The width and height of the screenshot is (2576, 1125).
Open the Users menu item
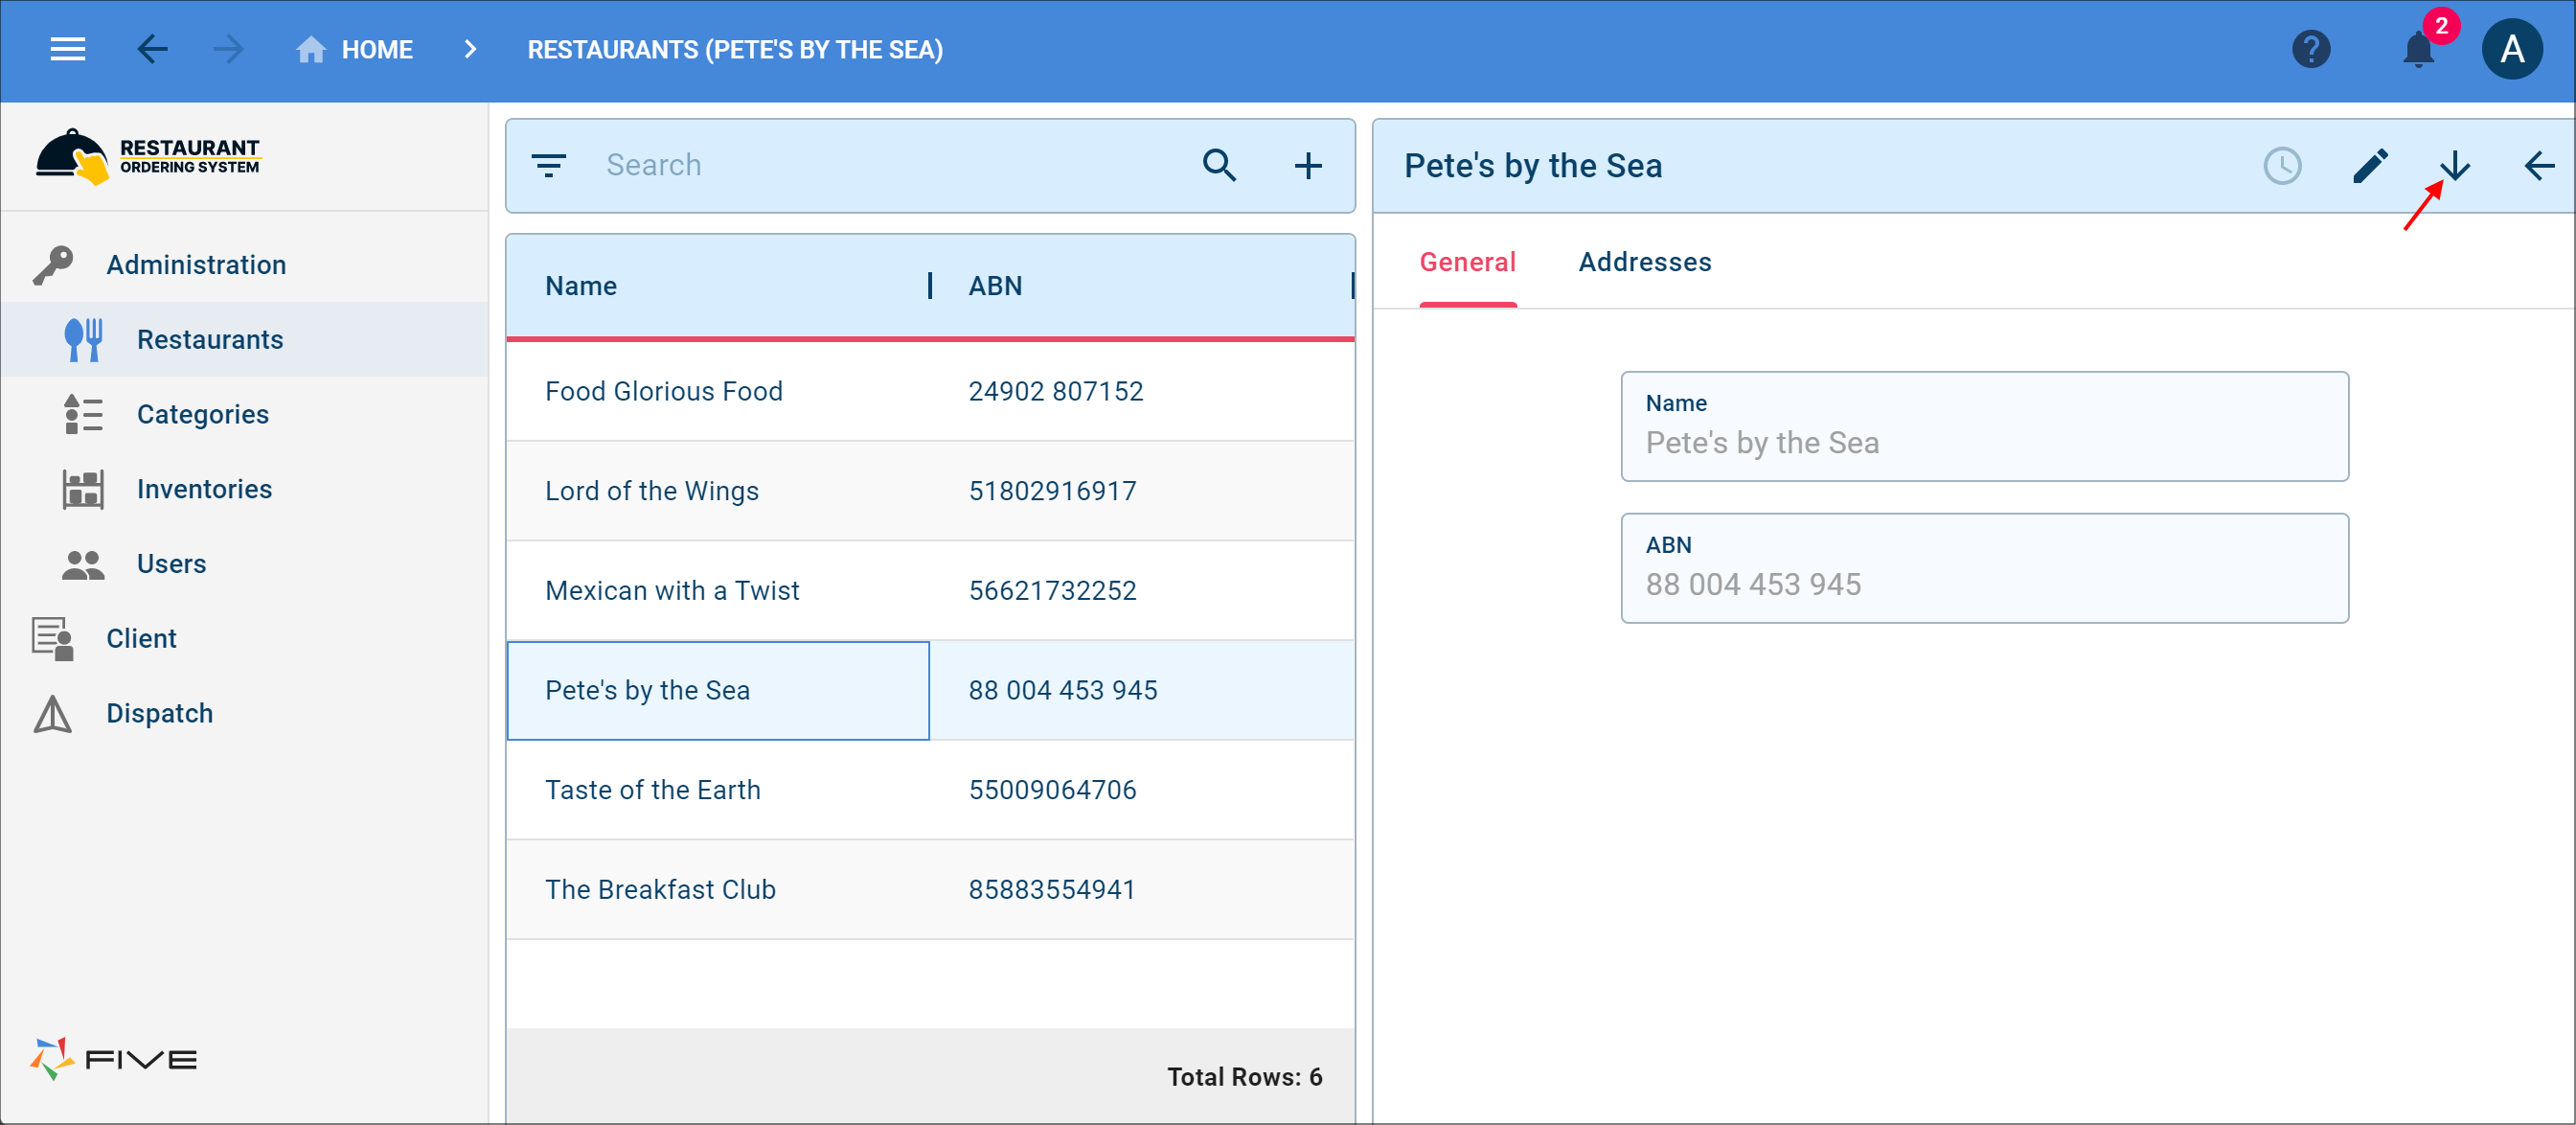[171, 564]
